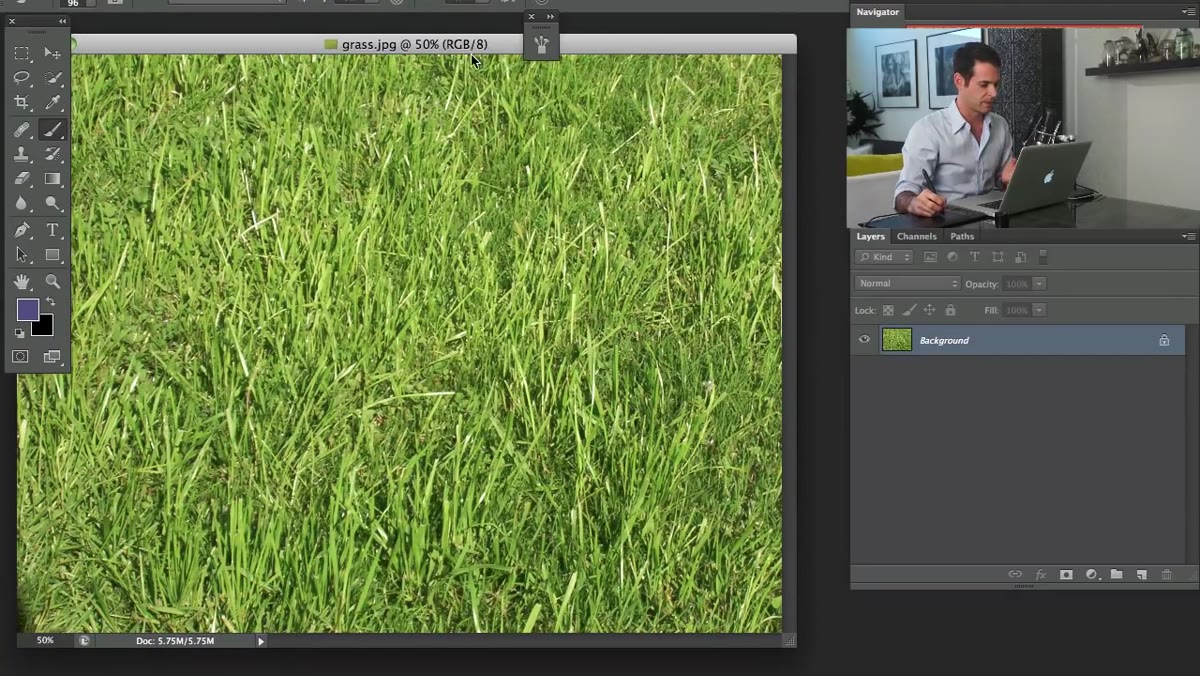The height and width of the screenshot is (676, 1200).
Task: Toggle lock all
Action: (950, 310)
